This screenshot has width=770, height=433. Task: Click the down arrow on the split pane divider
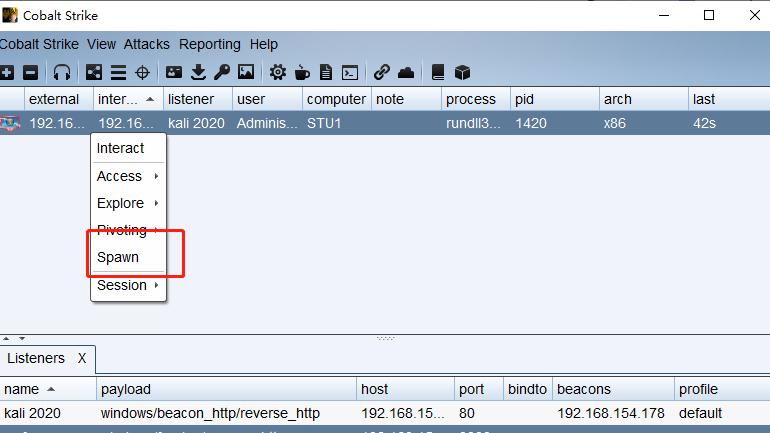click(x=22, y=338)
